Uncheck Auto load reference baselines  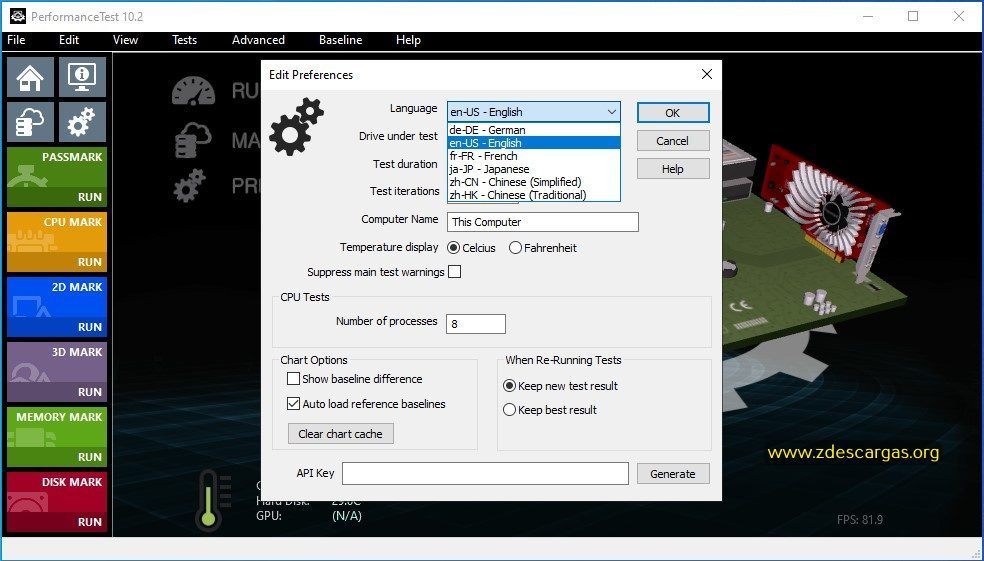click(293, 403)
